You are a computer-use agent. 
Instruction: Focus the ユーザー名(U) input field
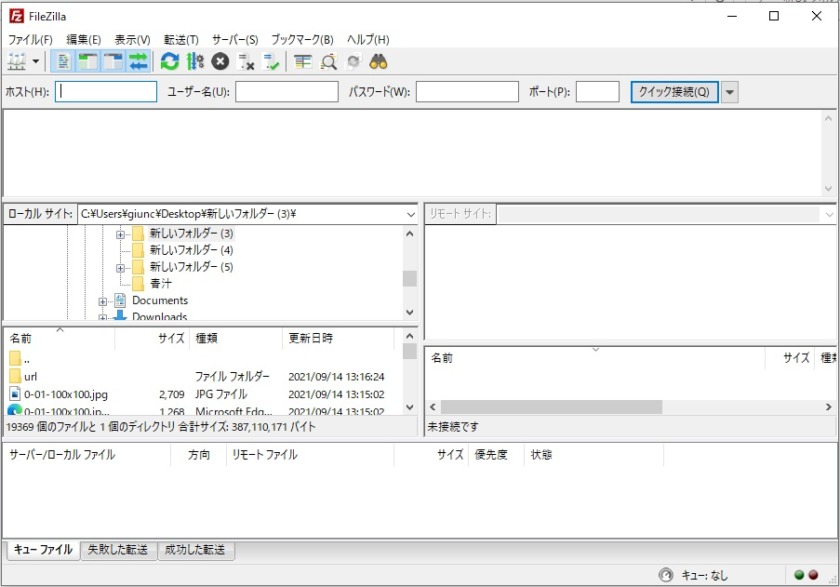287,92
